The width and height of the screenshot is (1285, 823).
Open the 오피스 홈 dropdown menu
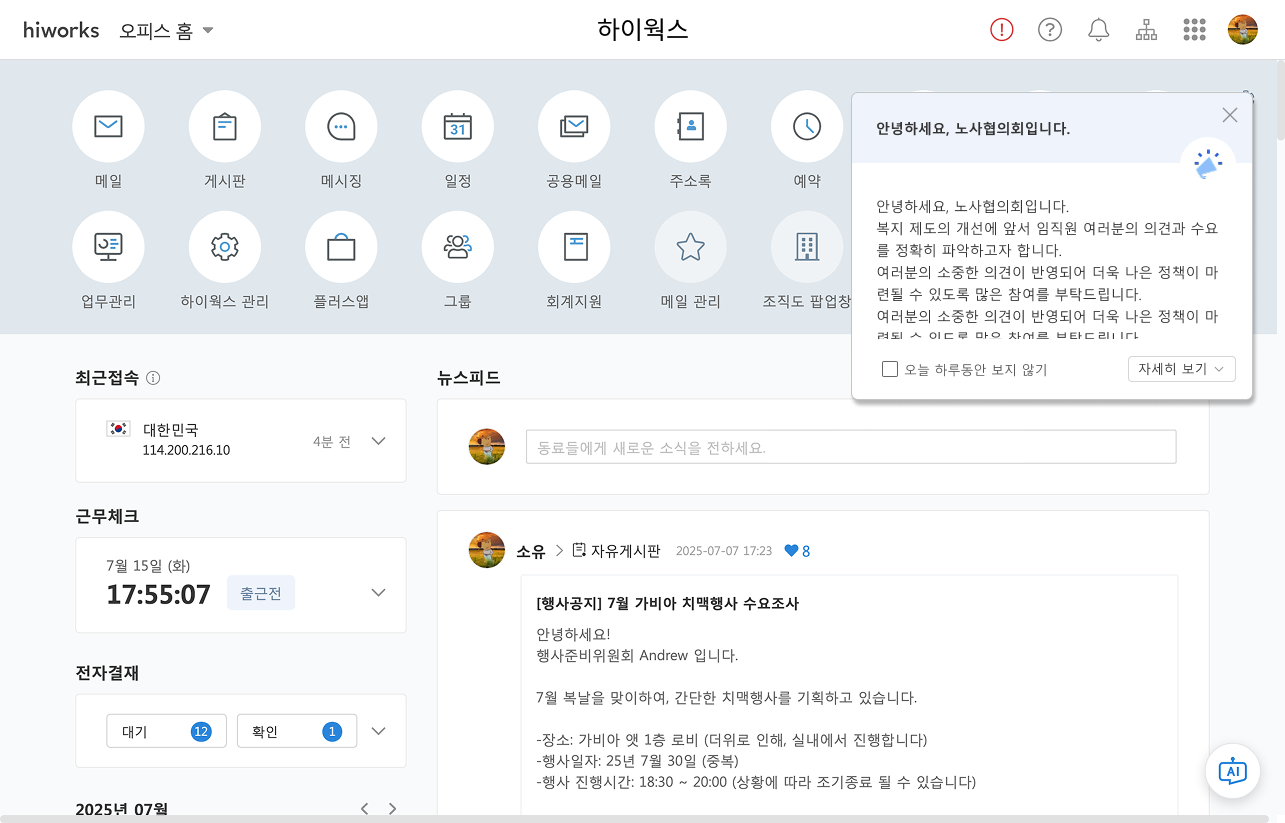tap(166, 30)
